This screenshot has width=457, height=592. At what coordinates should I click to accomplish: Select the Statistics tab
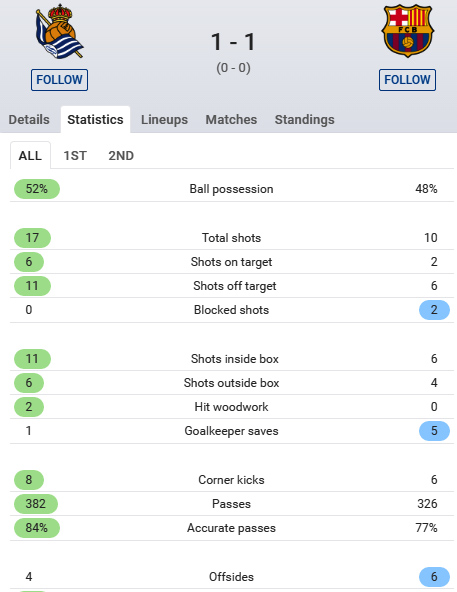(95, 120)
